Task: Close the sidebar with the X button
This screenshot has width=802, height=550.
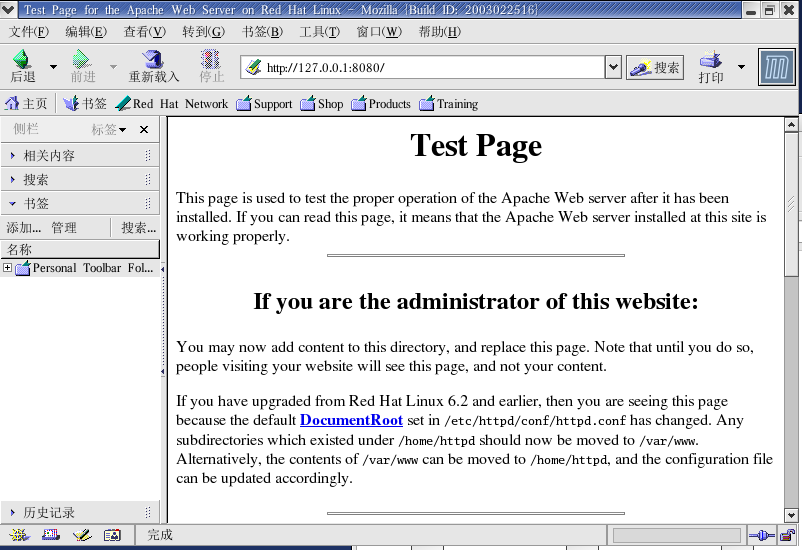Action: [x=144, y=129]
